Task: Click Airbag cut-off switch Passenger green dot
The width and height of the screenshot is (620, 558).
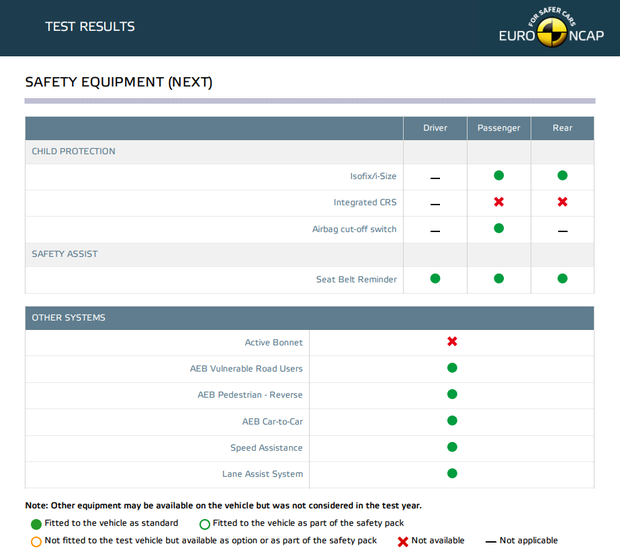Action: click(499, 229)
